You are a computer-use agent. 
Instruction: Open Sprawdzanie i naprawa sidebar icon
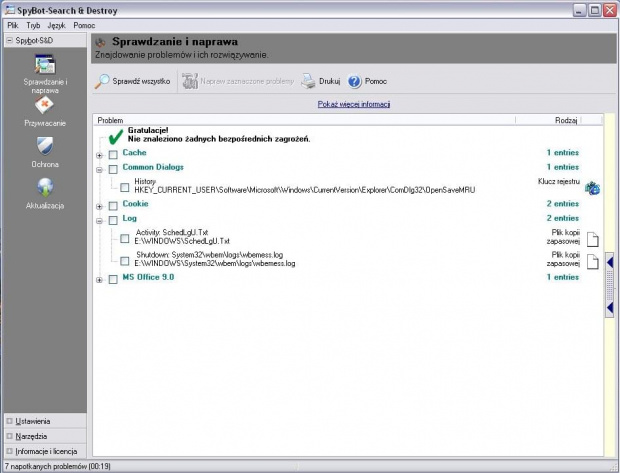tap(45, 64)
